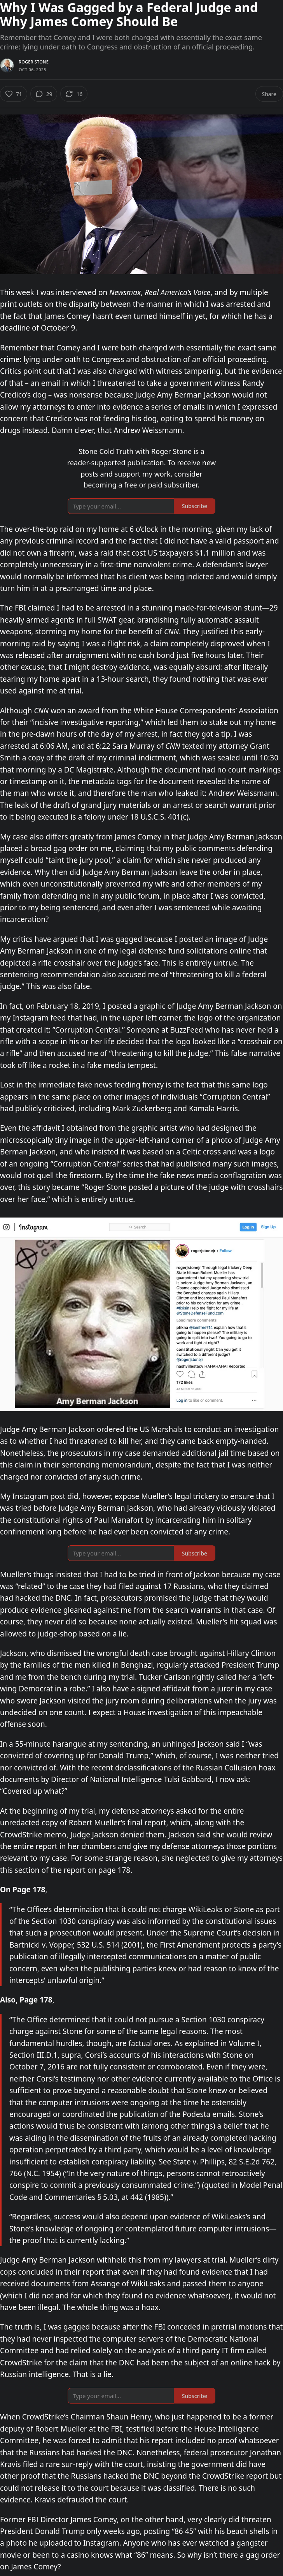Click the Instagram share arrow icon

click(202, 1374)
